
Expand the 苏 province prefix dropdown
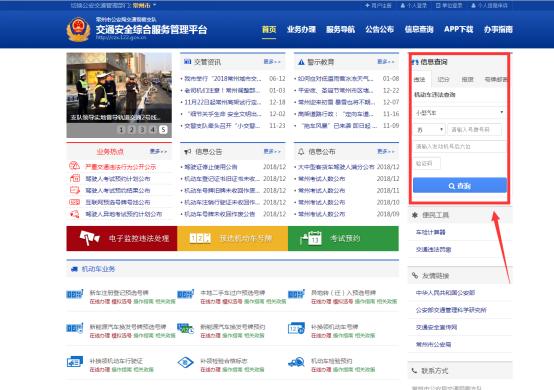click(x=429, y=130)
